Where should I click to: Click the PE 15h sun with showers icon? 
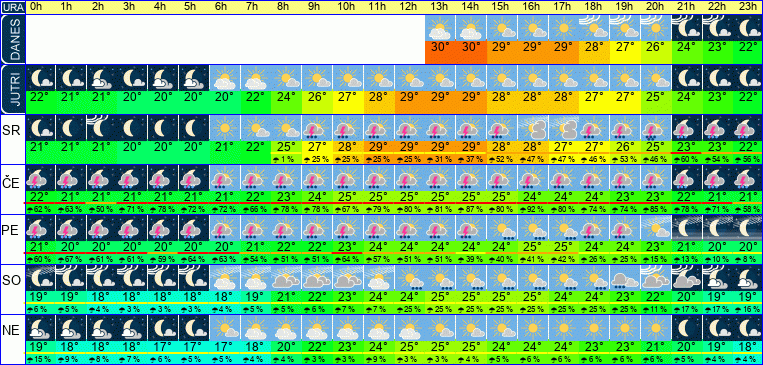point(502,228)
